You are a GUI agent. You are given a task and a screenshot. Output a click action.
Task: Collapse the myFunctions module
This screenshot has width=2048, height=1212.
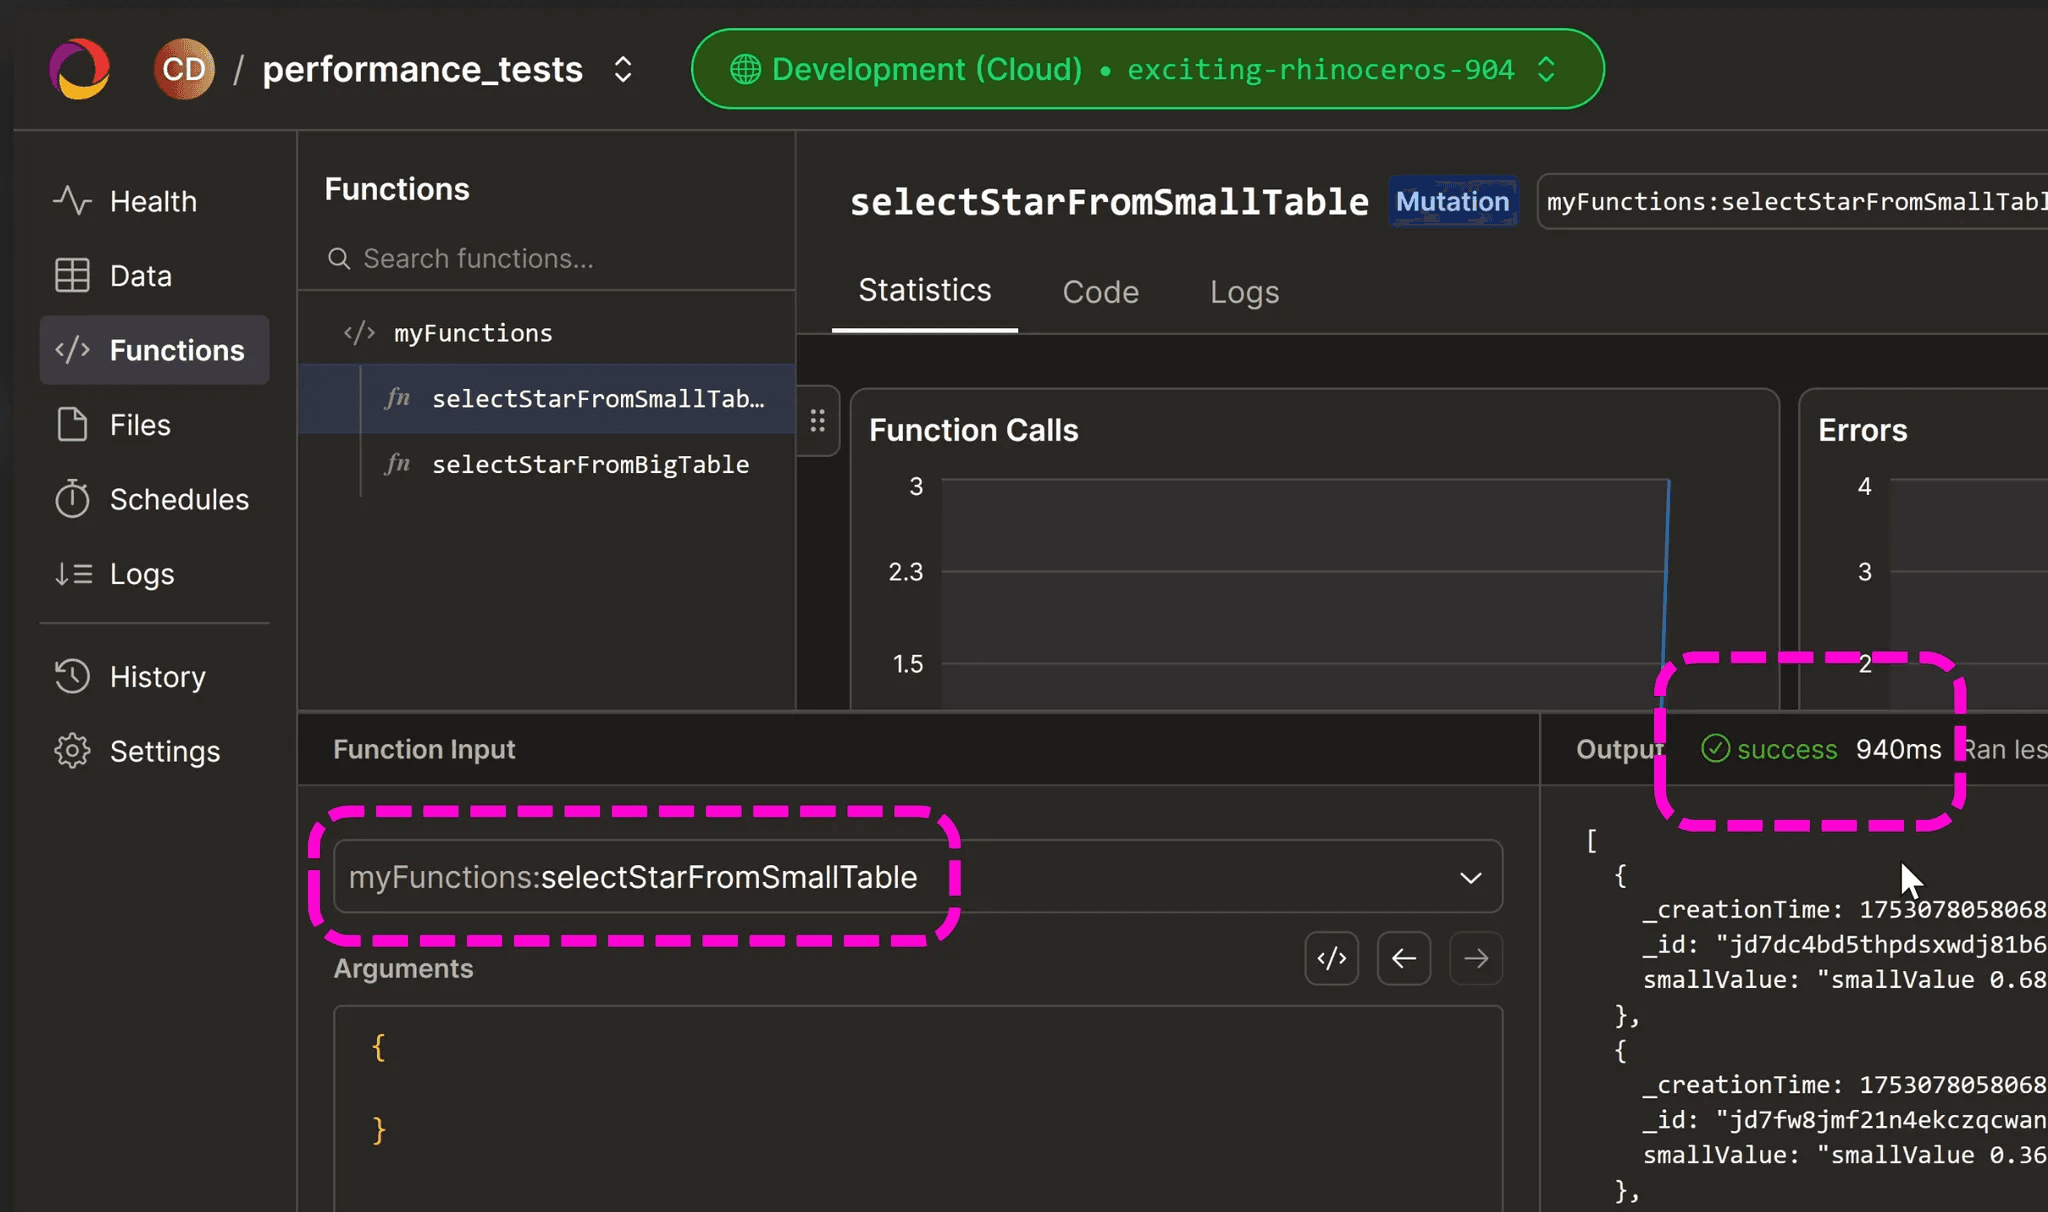(x=472, y=333)
